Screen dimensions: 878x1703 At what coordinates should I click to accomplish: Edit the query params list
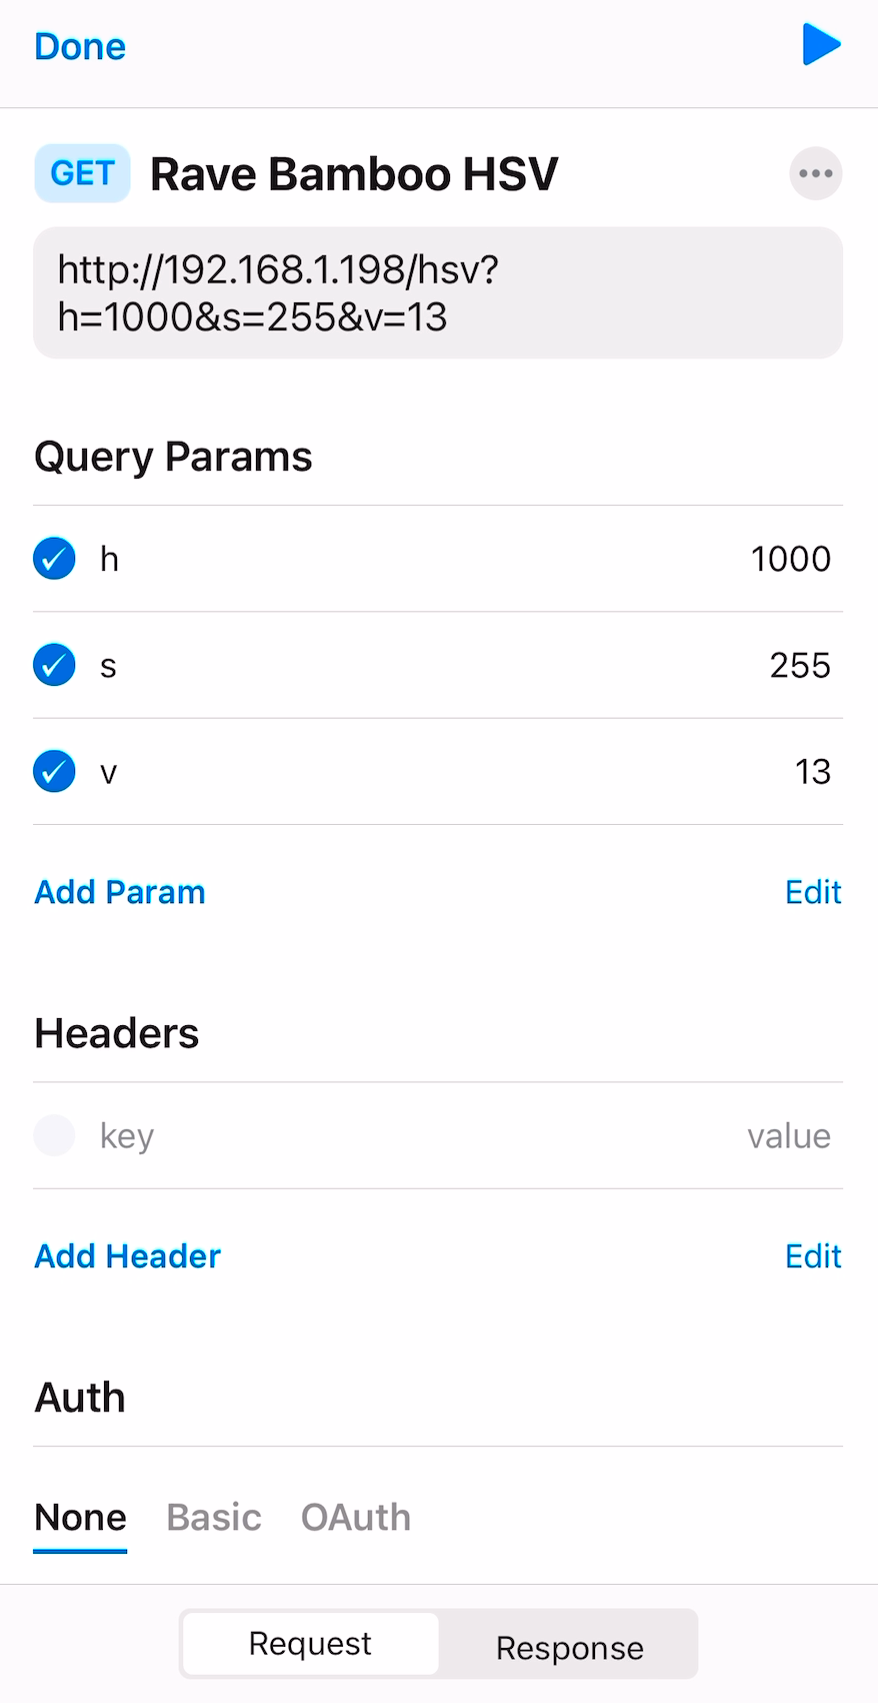813,892
